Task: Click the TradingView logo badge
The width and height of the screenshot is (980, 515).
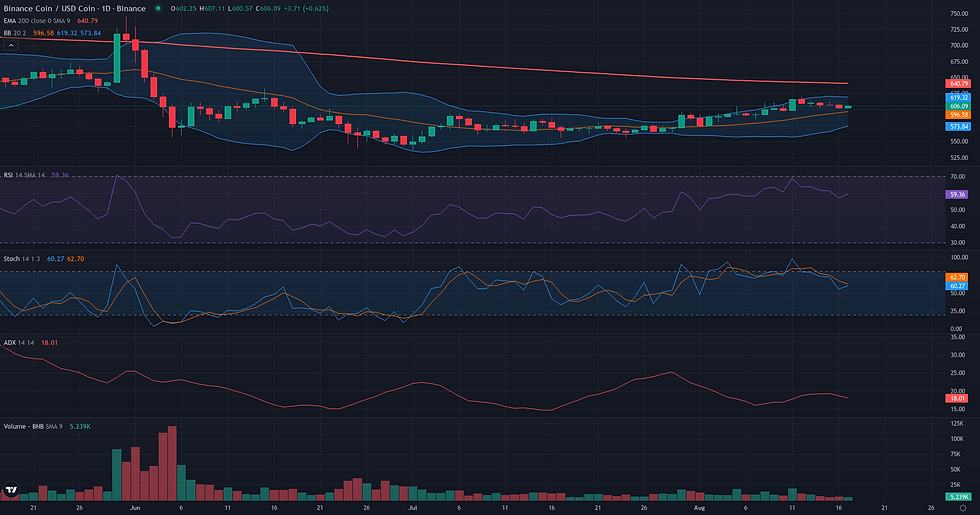Action: (11, 490)
